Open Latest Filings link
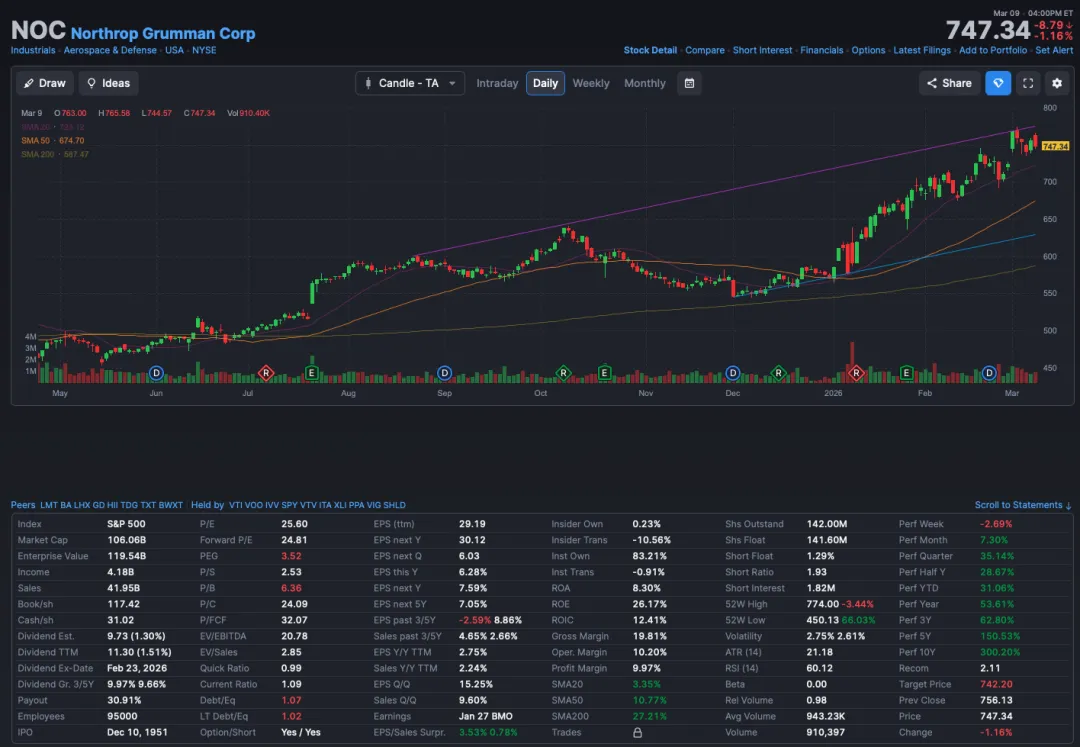The width and height of the screenshot is (1080, 747). [922, 50]
